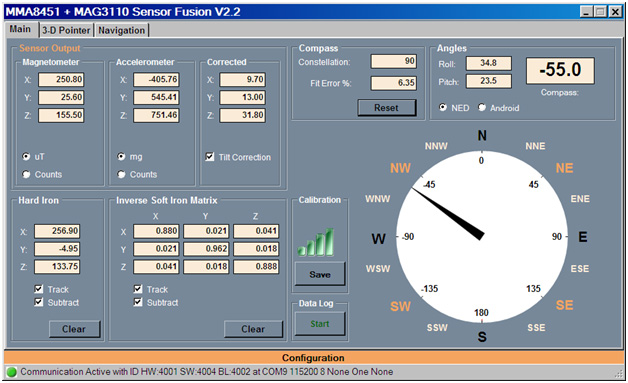Click the black compass needle
The height and width of the screenshot is (383, 628).
click(448, 214)
